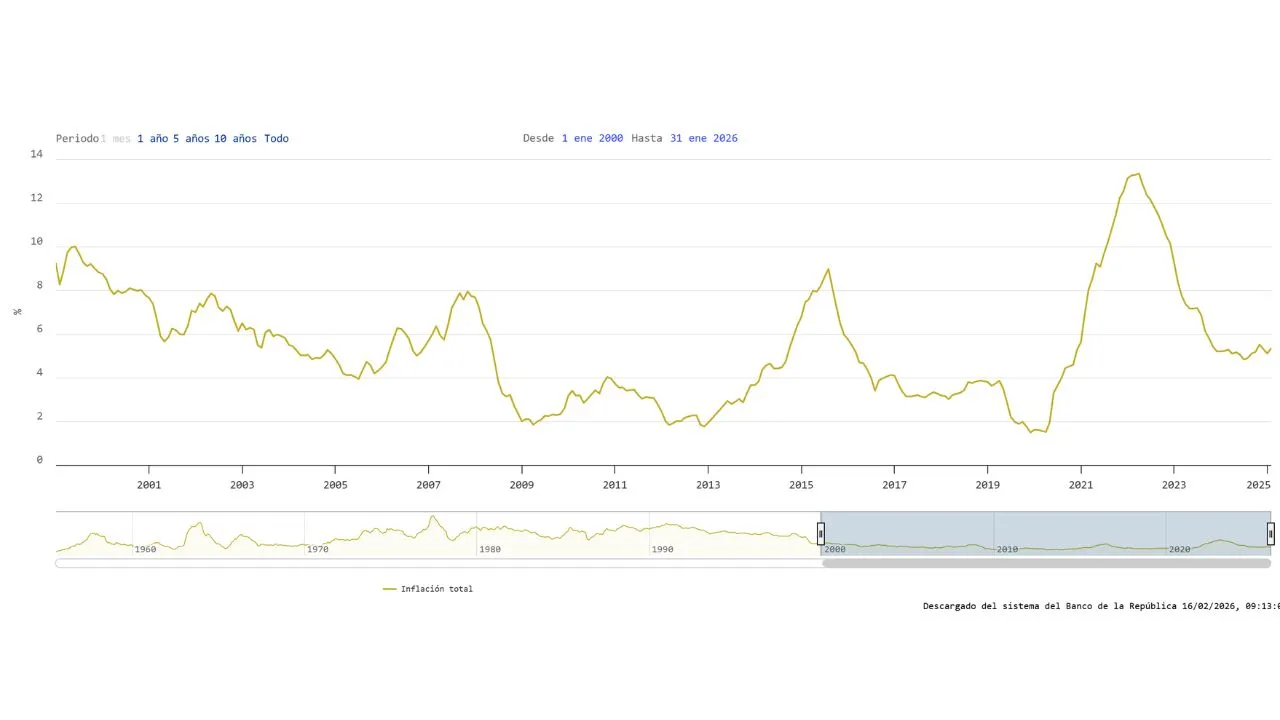The height and width of the screenshot is (720, 1280).
Task: Toggle the Inflación total legend series
Action: click(x=437, y=589)
